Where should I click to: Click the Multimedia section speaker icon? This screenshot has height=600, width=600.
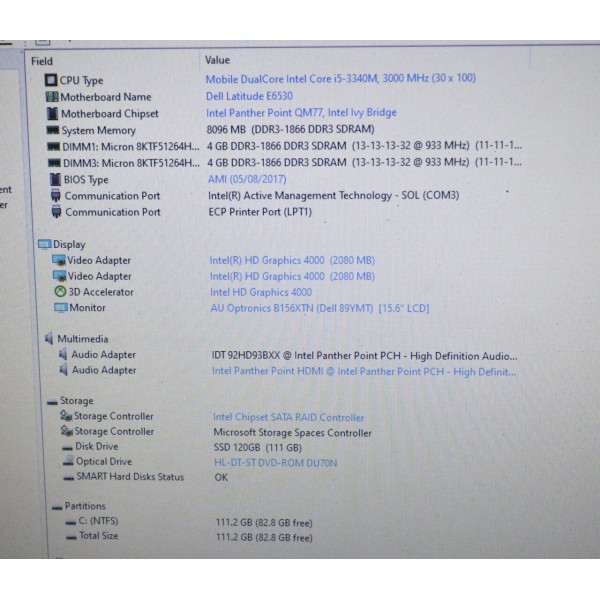49,338
